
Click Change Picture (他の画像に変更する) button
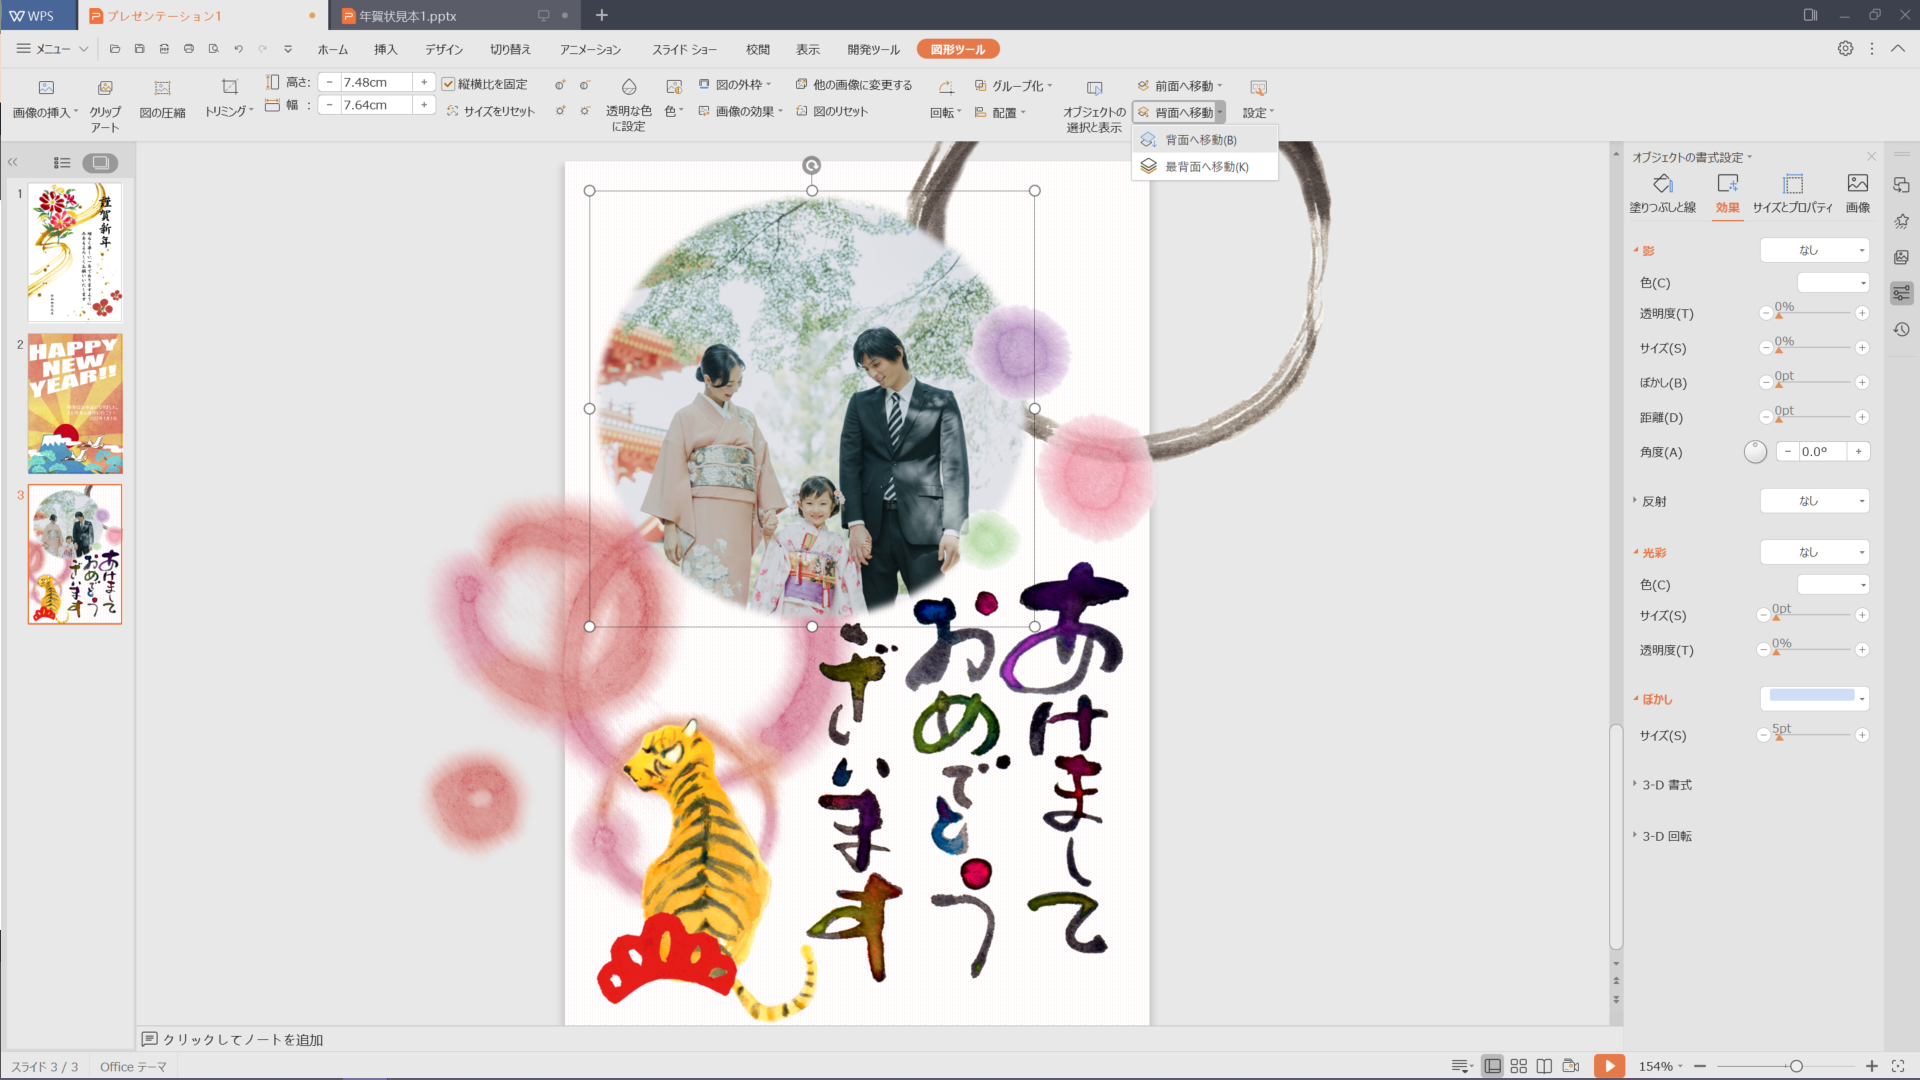point(854,85)
